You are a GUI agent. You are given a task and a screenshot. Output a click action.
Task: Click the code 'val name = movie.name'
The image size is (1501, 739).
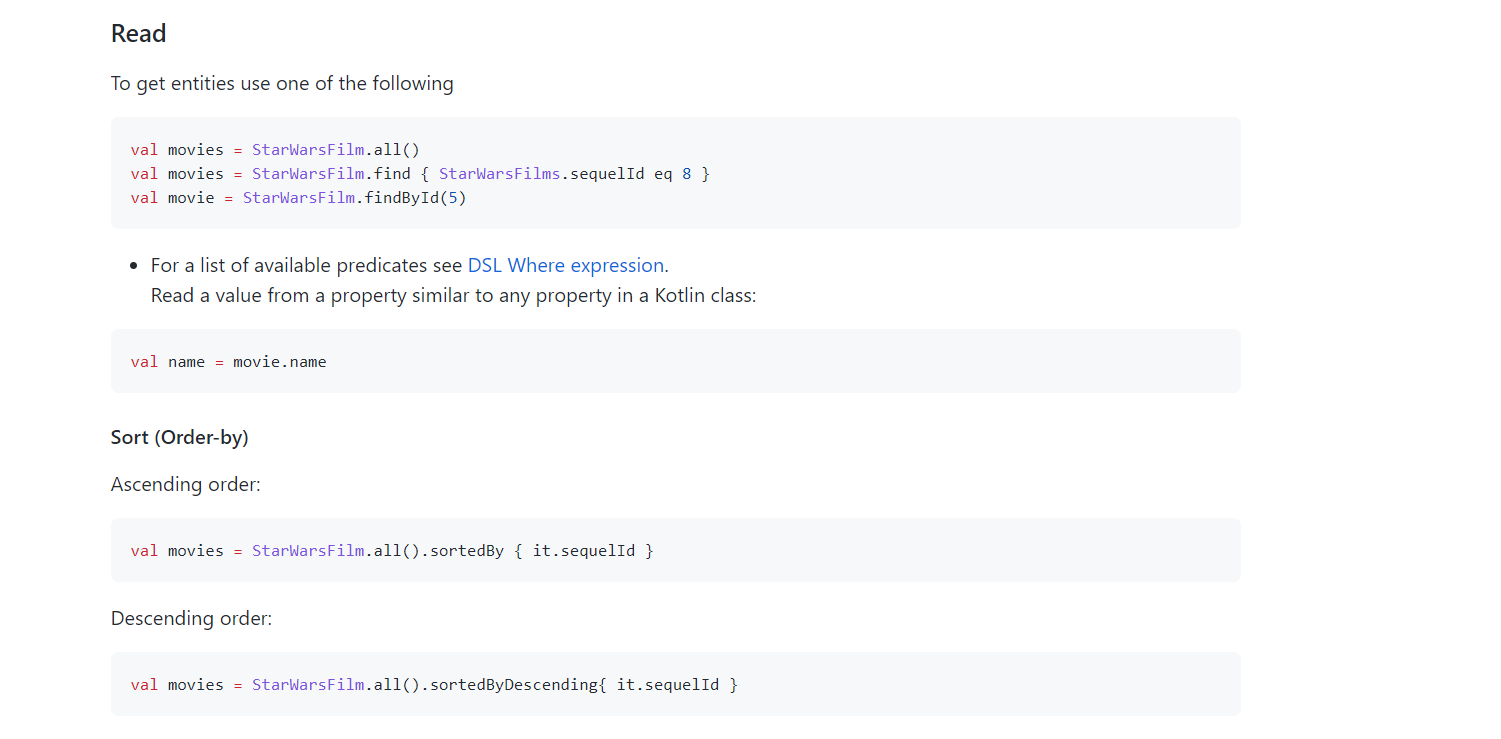pos(229,362)
